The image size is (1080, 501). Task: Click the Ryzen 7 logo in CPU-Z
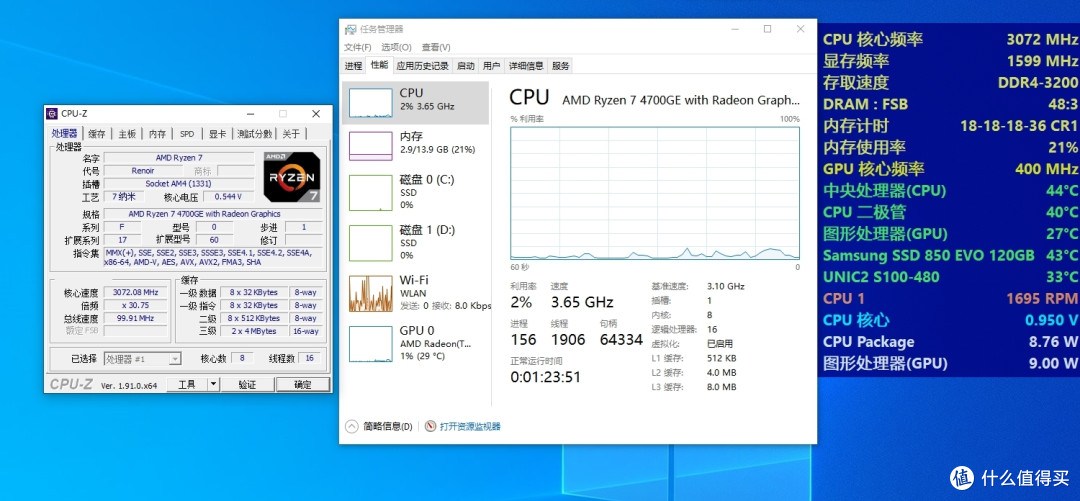[291, 177]
